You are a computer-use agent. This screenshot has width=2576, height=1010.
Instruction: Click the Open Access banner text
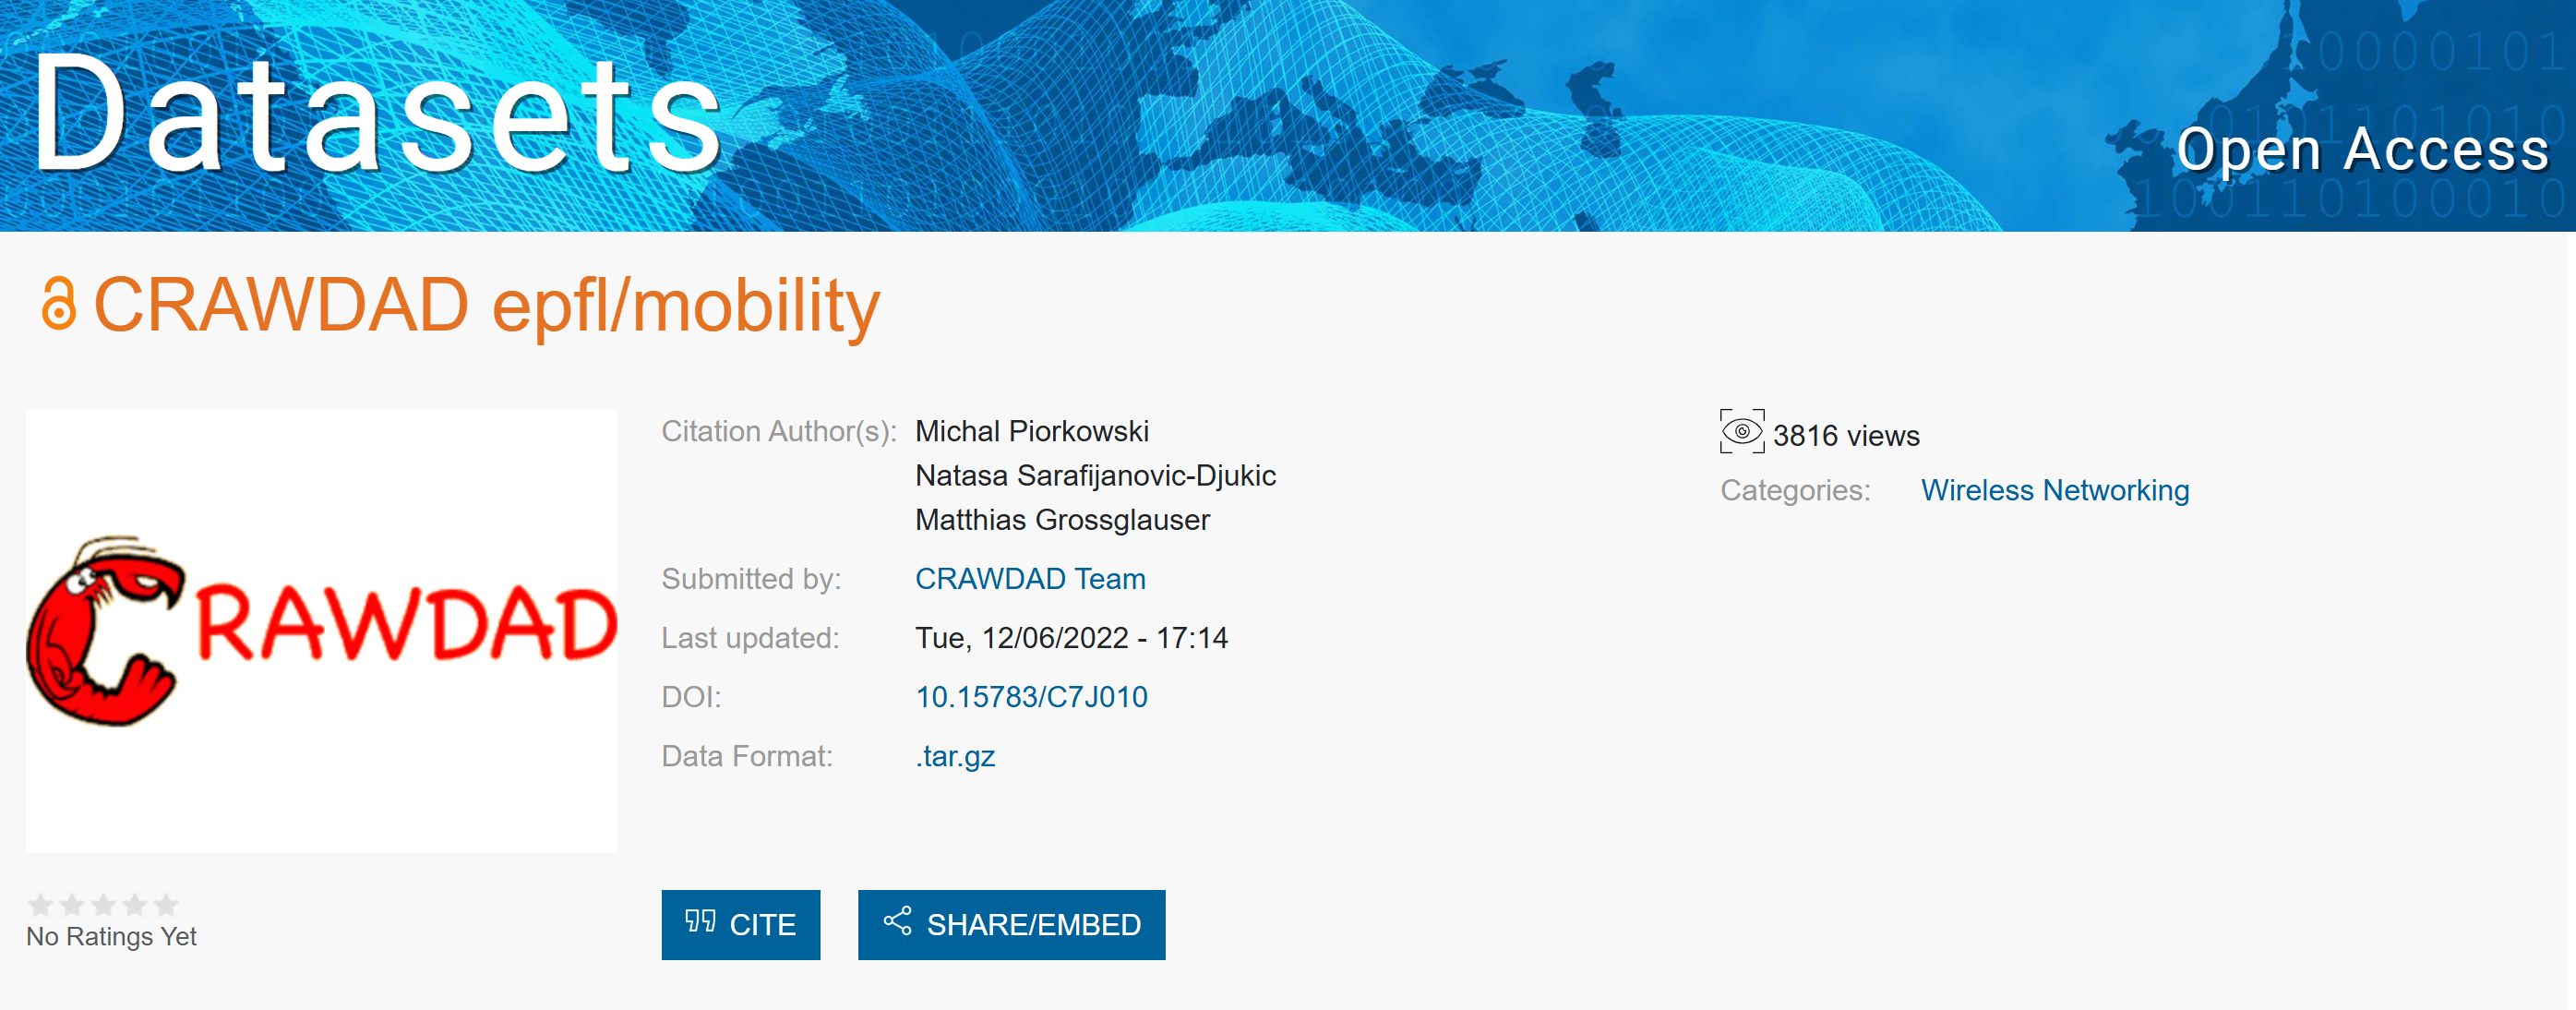(2362, 150)
